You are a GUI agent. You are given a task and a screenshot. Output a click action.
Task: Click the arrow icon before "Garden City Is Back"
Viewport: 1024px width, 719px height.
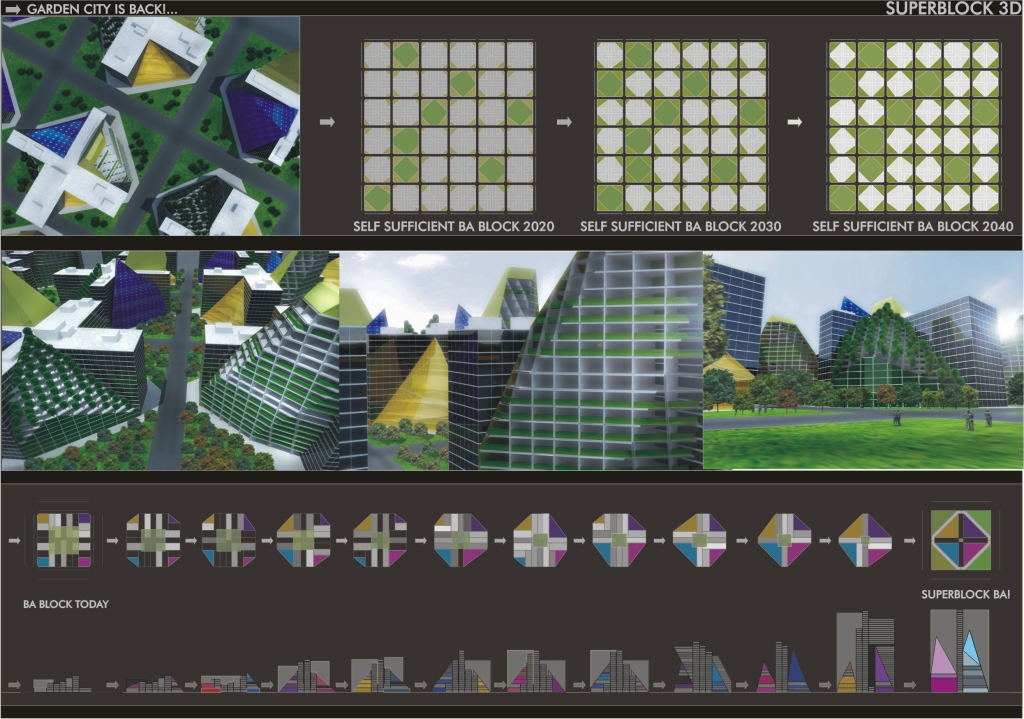point(13,9)
